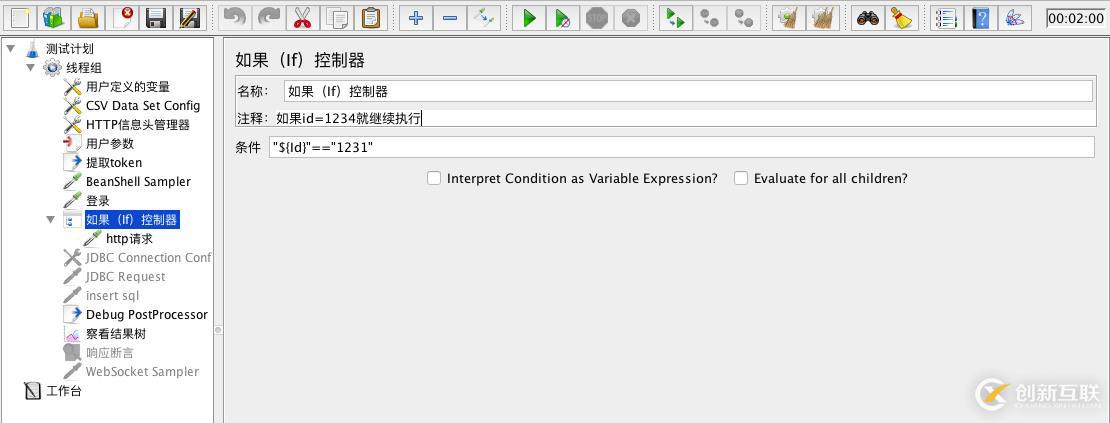The height and width of the screenshot is (423, 1110).
Task: Redo the last change
Action: coord(269,18)
